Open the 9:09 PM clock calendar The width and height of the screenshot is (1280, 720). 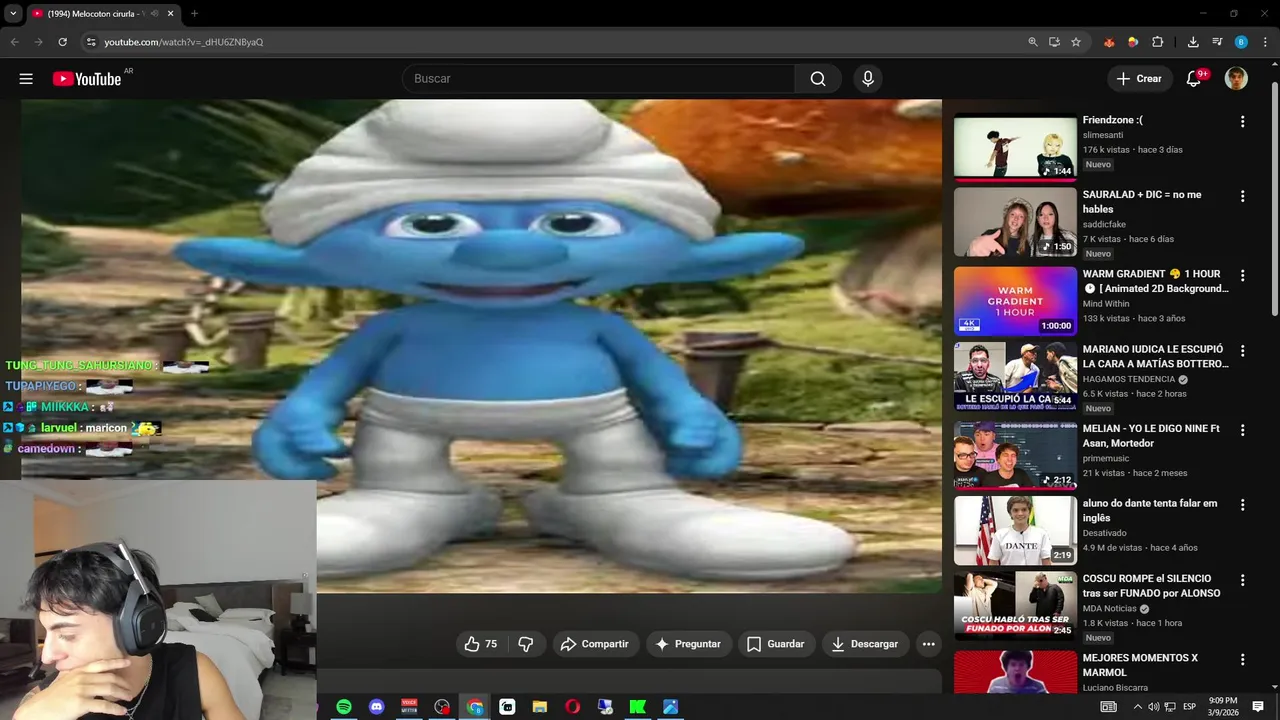(x=1223, y=707)
